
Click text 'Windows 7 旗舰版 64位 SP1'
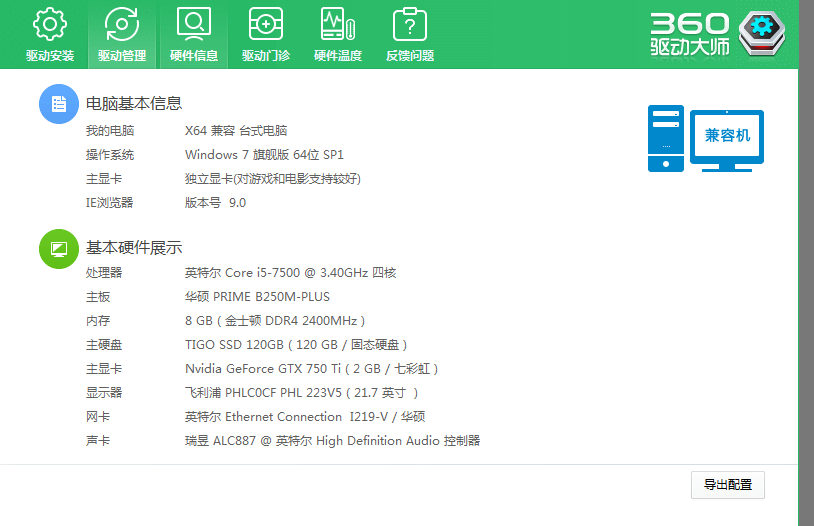pyautogui.click(x=264, y=154)
